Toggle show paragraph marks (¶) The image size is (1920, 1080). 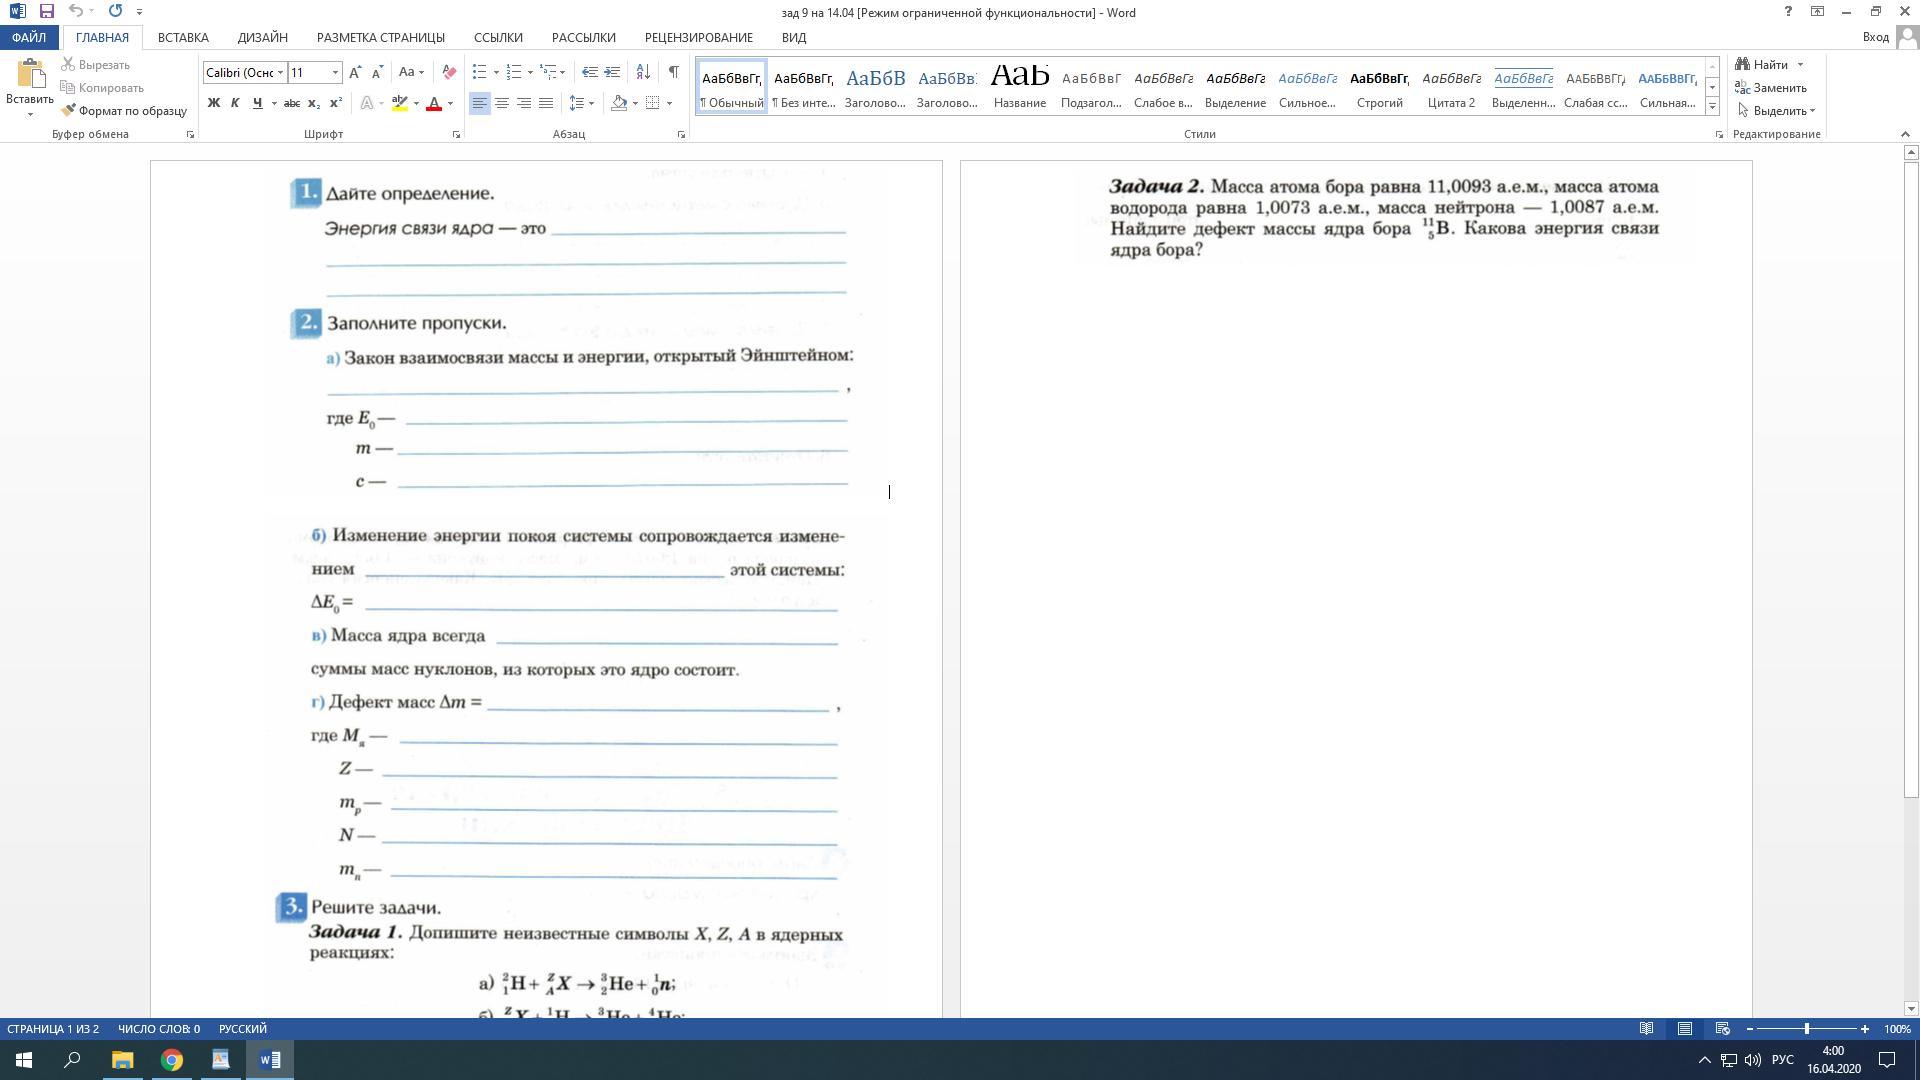[x=673, y=72]
